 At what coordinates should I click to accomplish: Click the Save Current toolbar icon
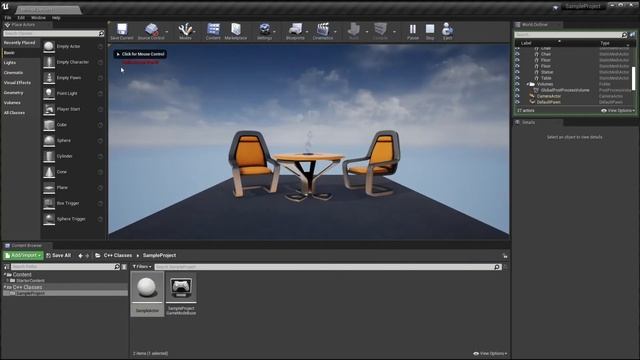[122, 29]
